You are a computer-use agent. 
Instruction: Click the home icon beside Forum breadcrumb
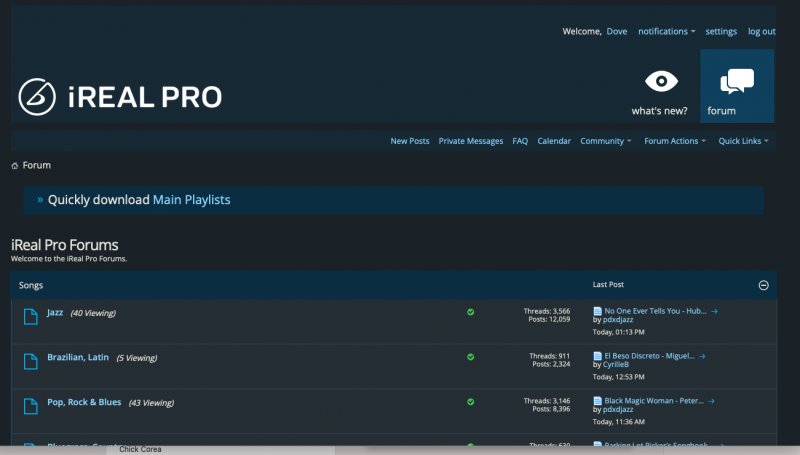tap(15, 165)
